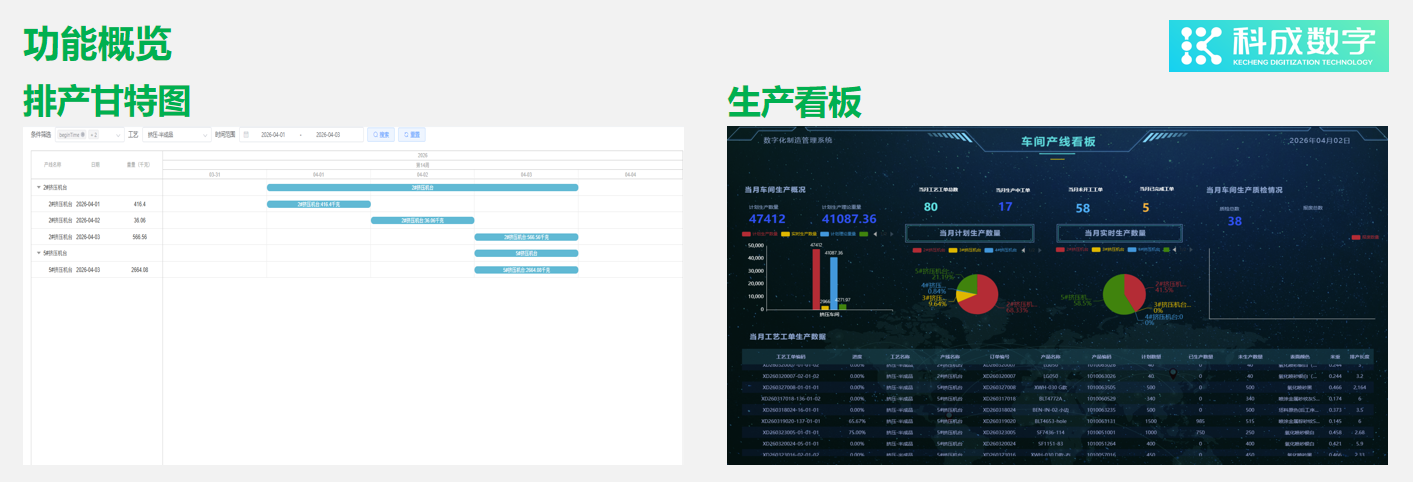
Task: Remove the beginTime filter tag
Action: point(82,134)
